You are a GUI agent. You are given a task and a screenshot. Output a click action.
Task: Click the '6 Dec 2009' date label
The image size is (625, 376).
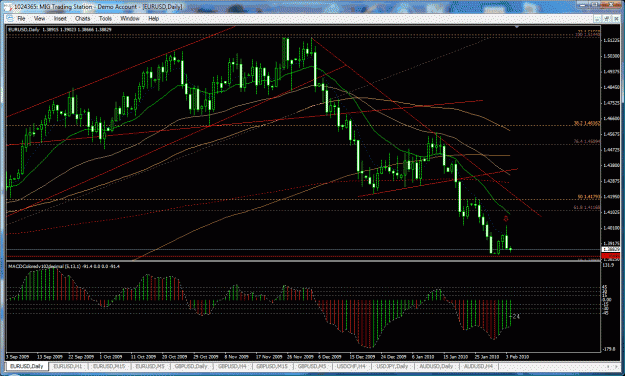(330, 356)
